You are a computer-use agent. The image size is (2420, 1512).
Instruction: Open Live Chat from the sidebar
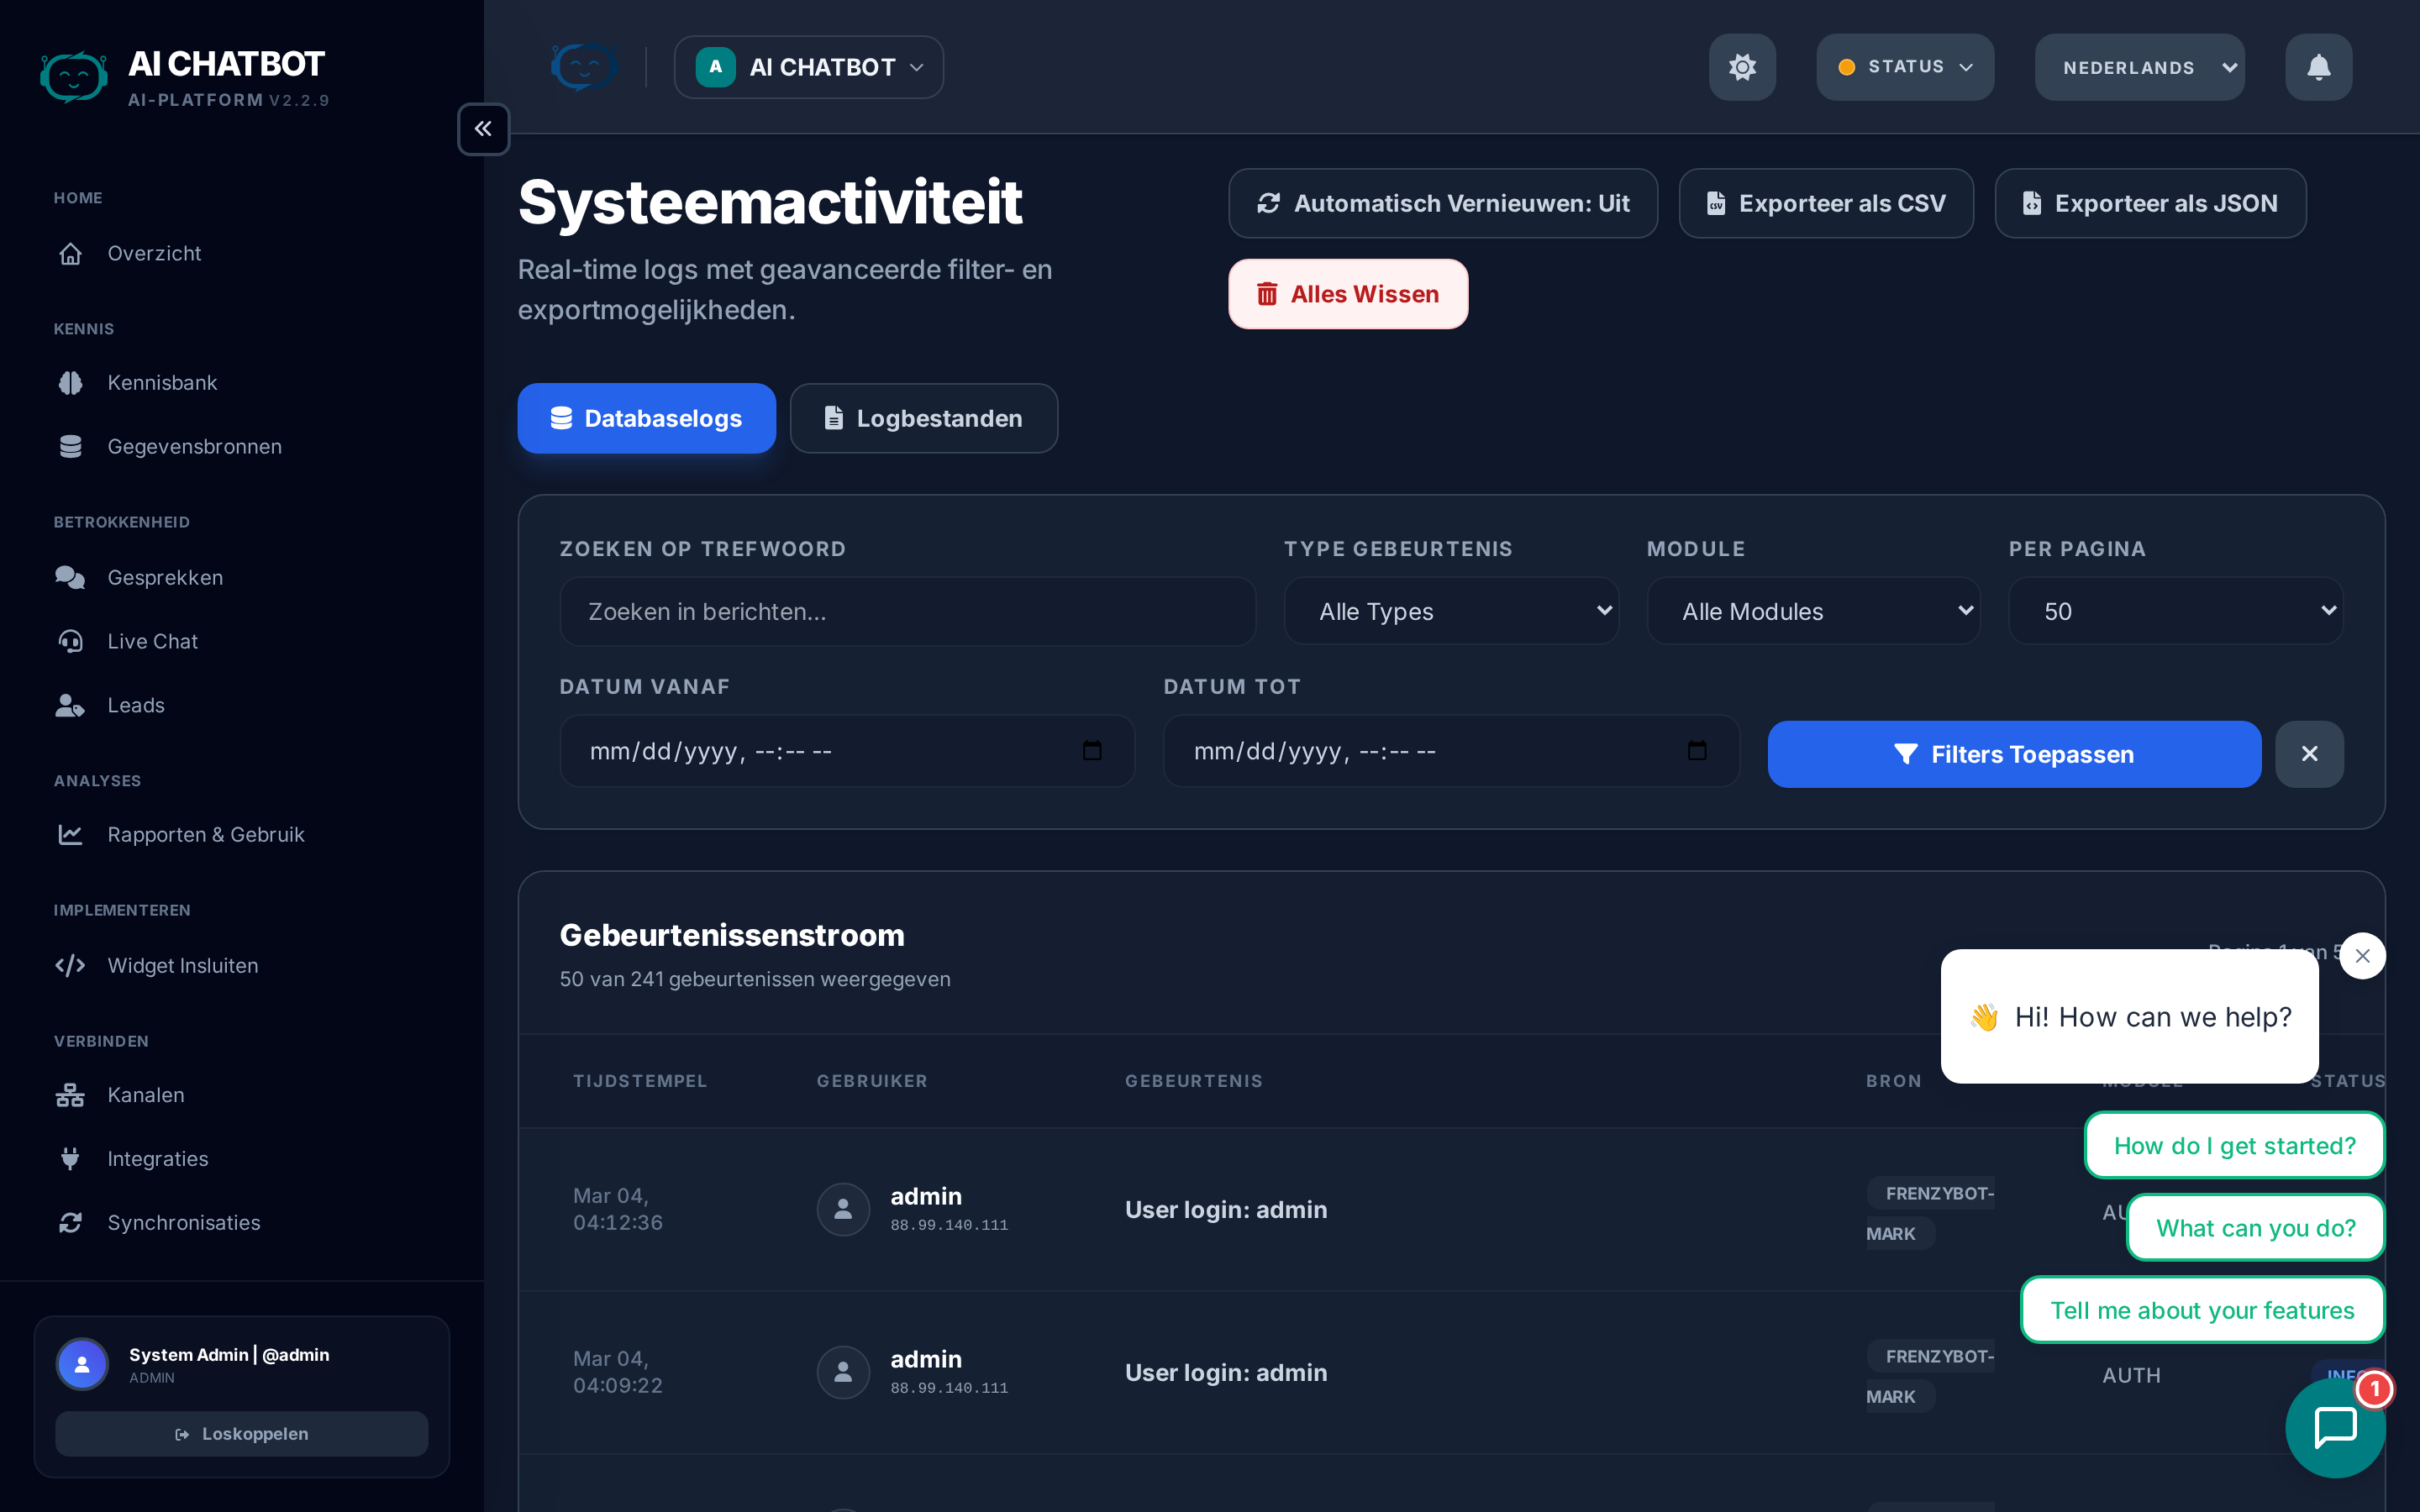point(153,641)
